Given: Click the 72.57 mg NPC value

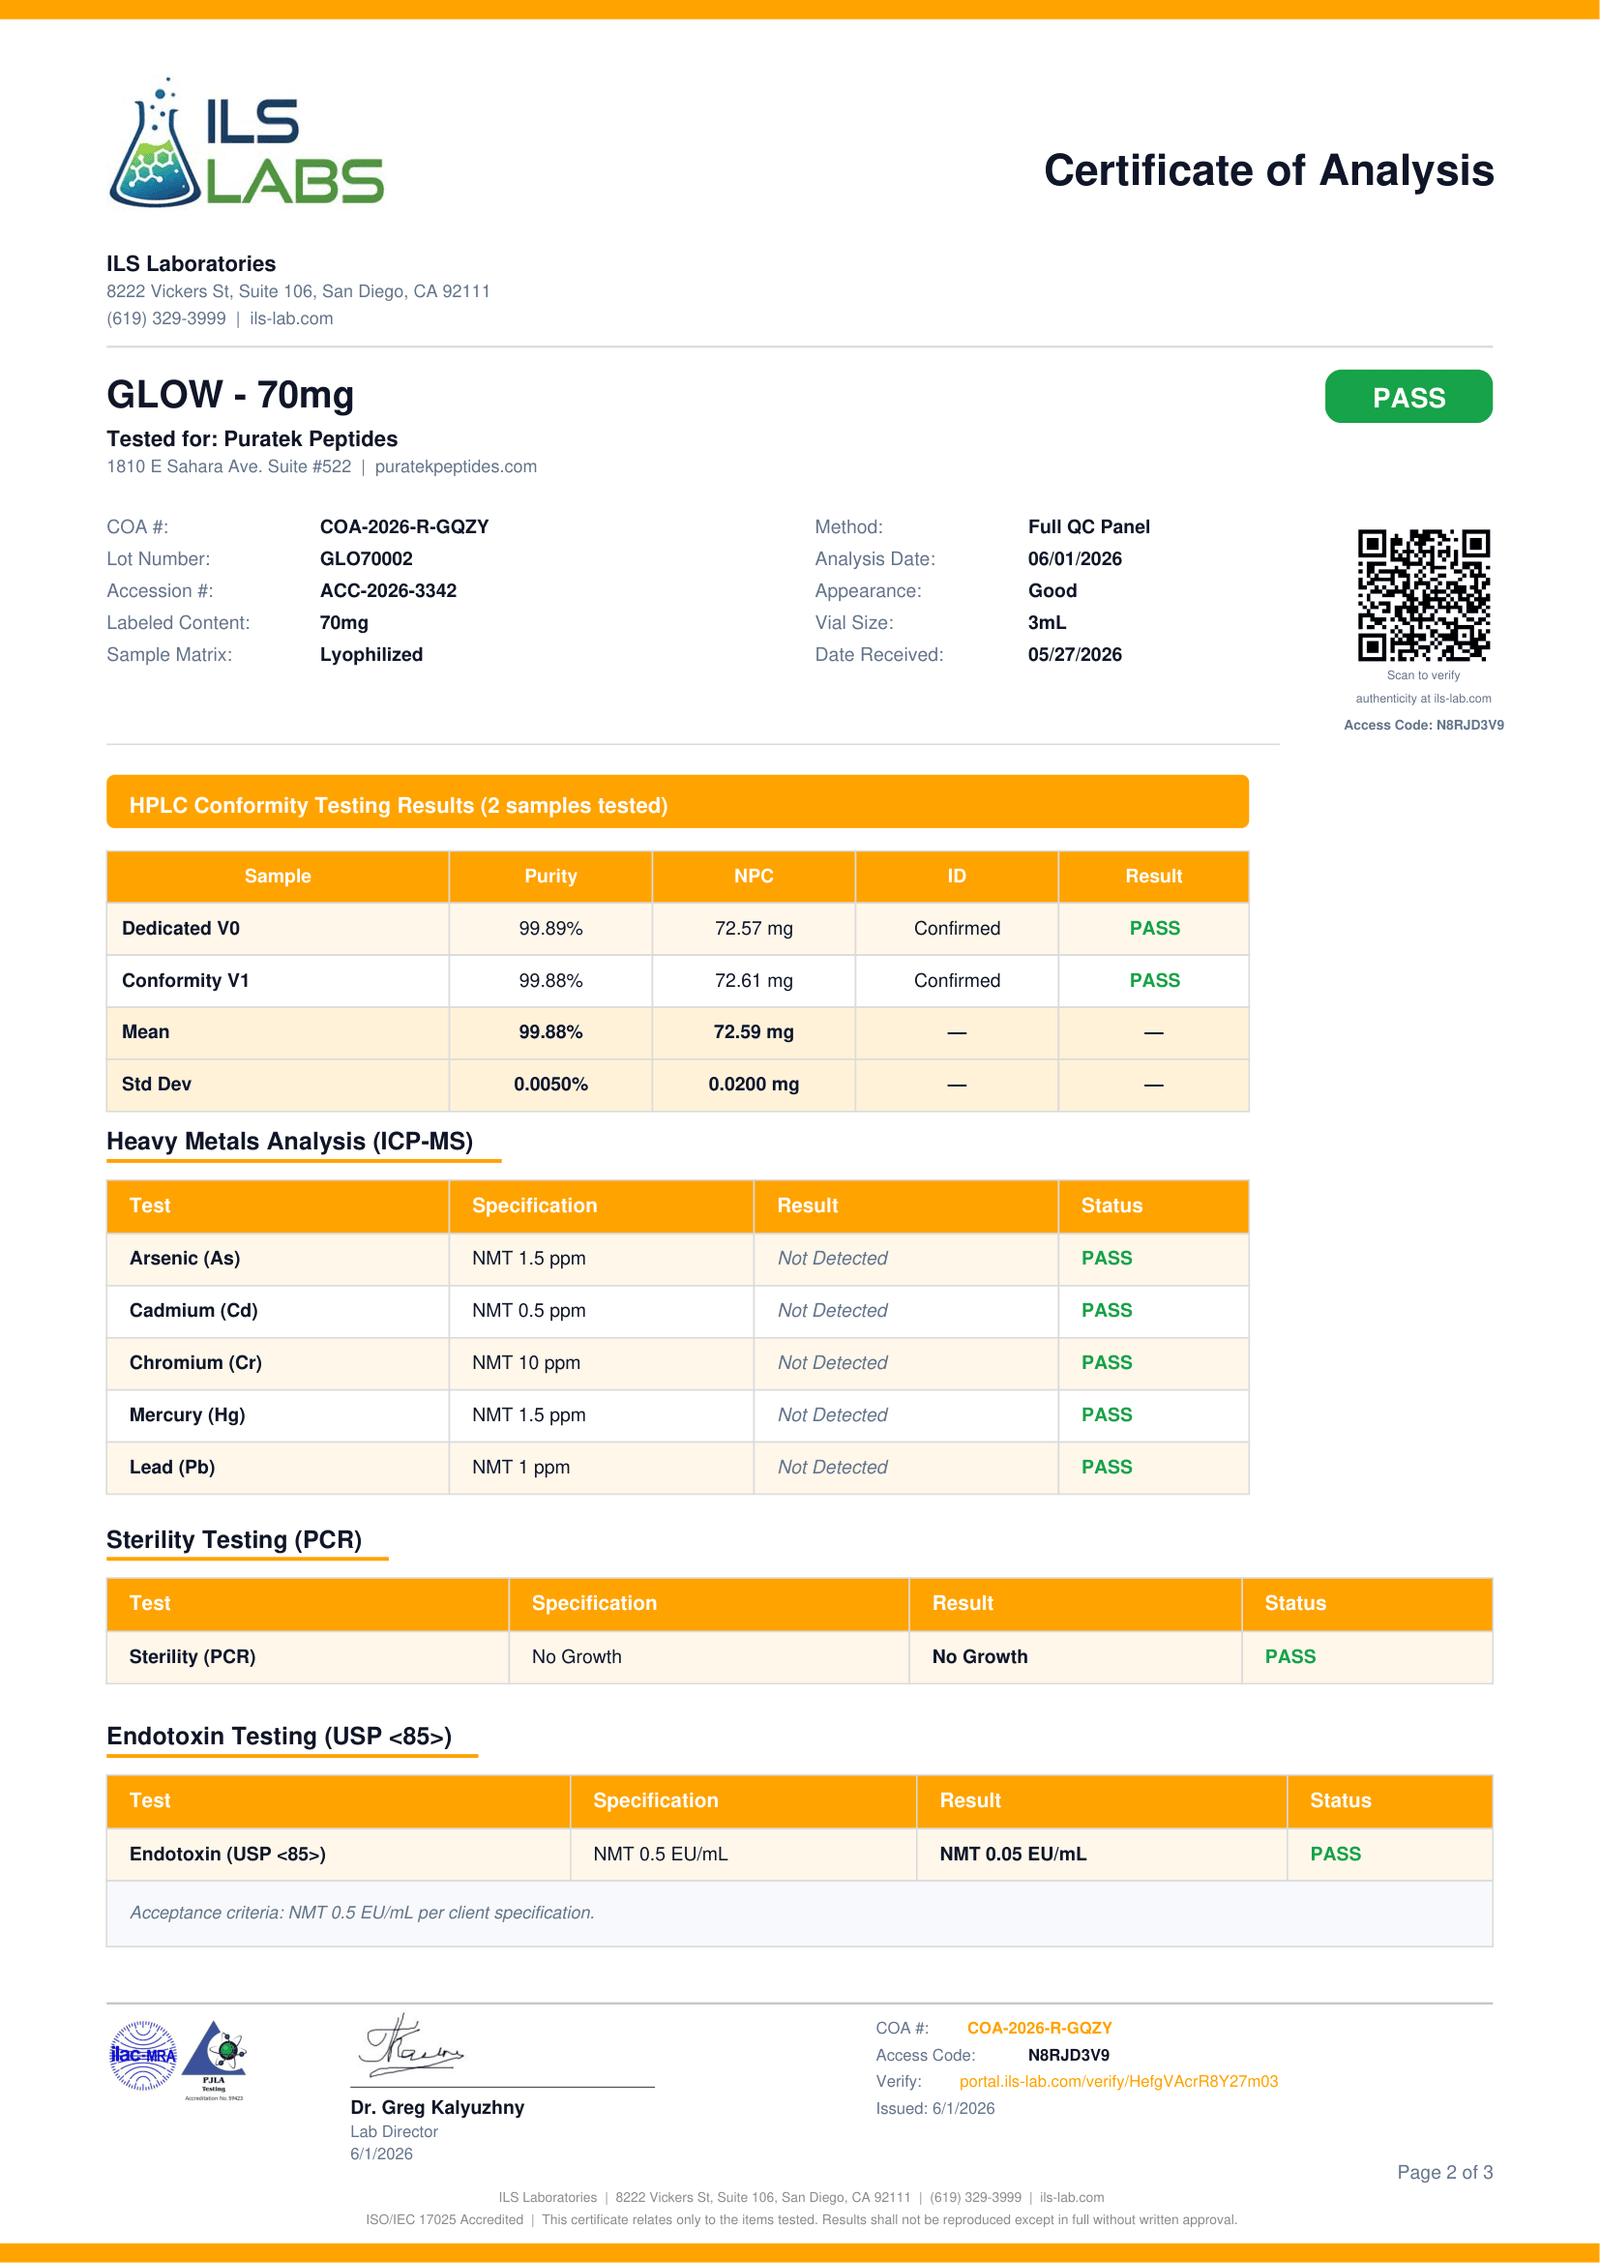Looking at the screenshot, I should (x=753, y=929).
